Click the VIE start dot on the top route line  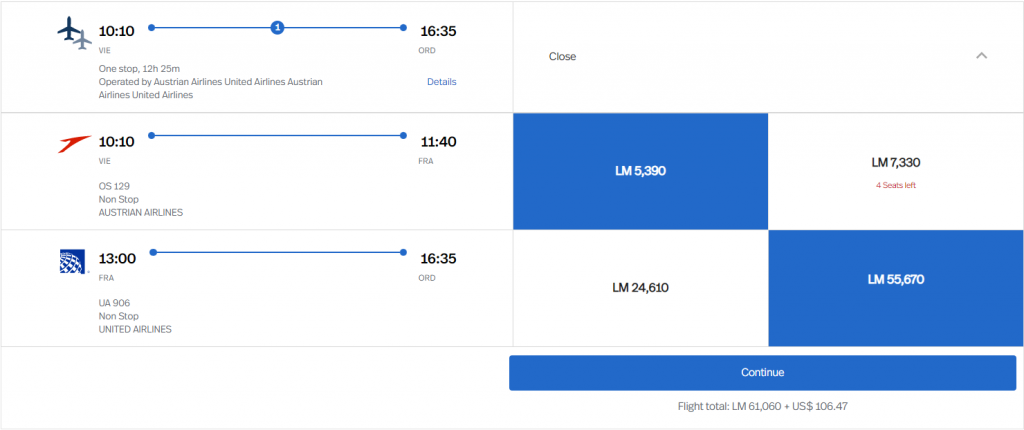[x=151, y=27]
